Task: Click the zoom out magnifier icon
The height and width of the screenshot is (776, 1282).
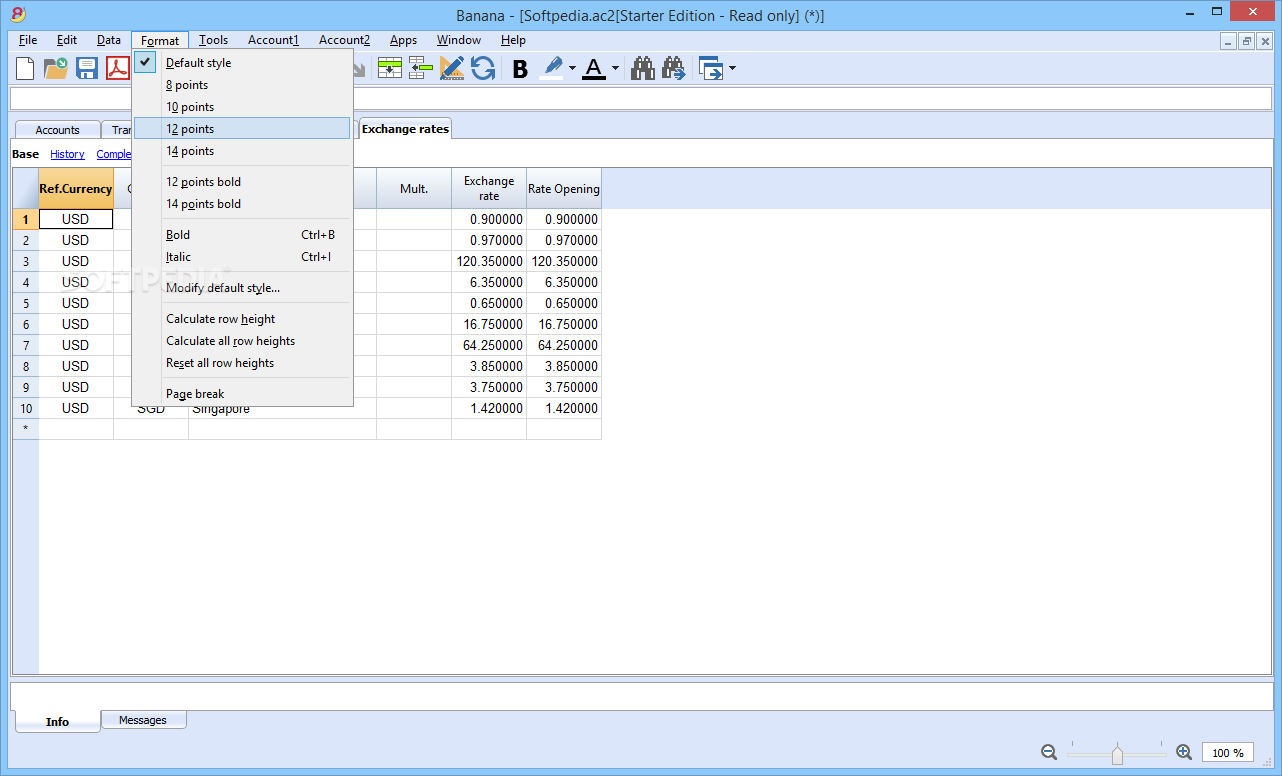Action: coord(1049,752)
